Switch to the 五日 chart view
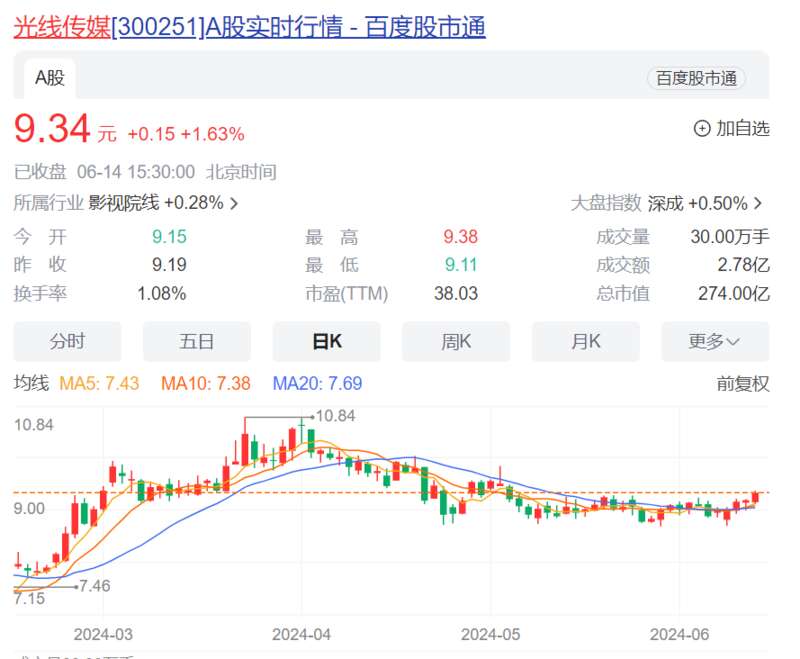 (197, 341)
